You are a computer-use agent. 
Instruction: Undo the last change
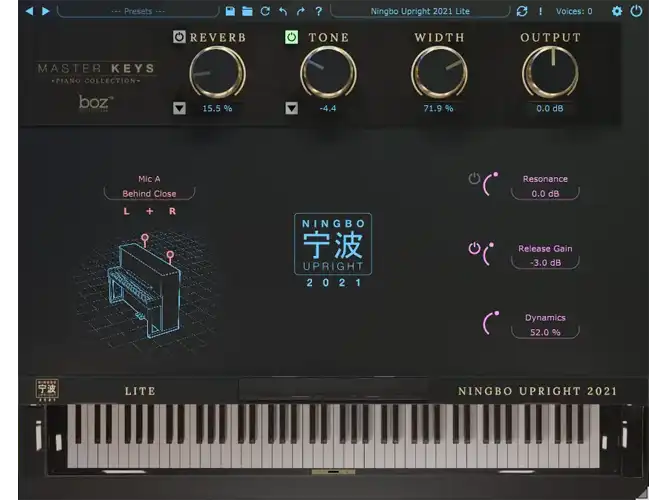click(283, 11)
